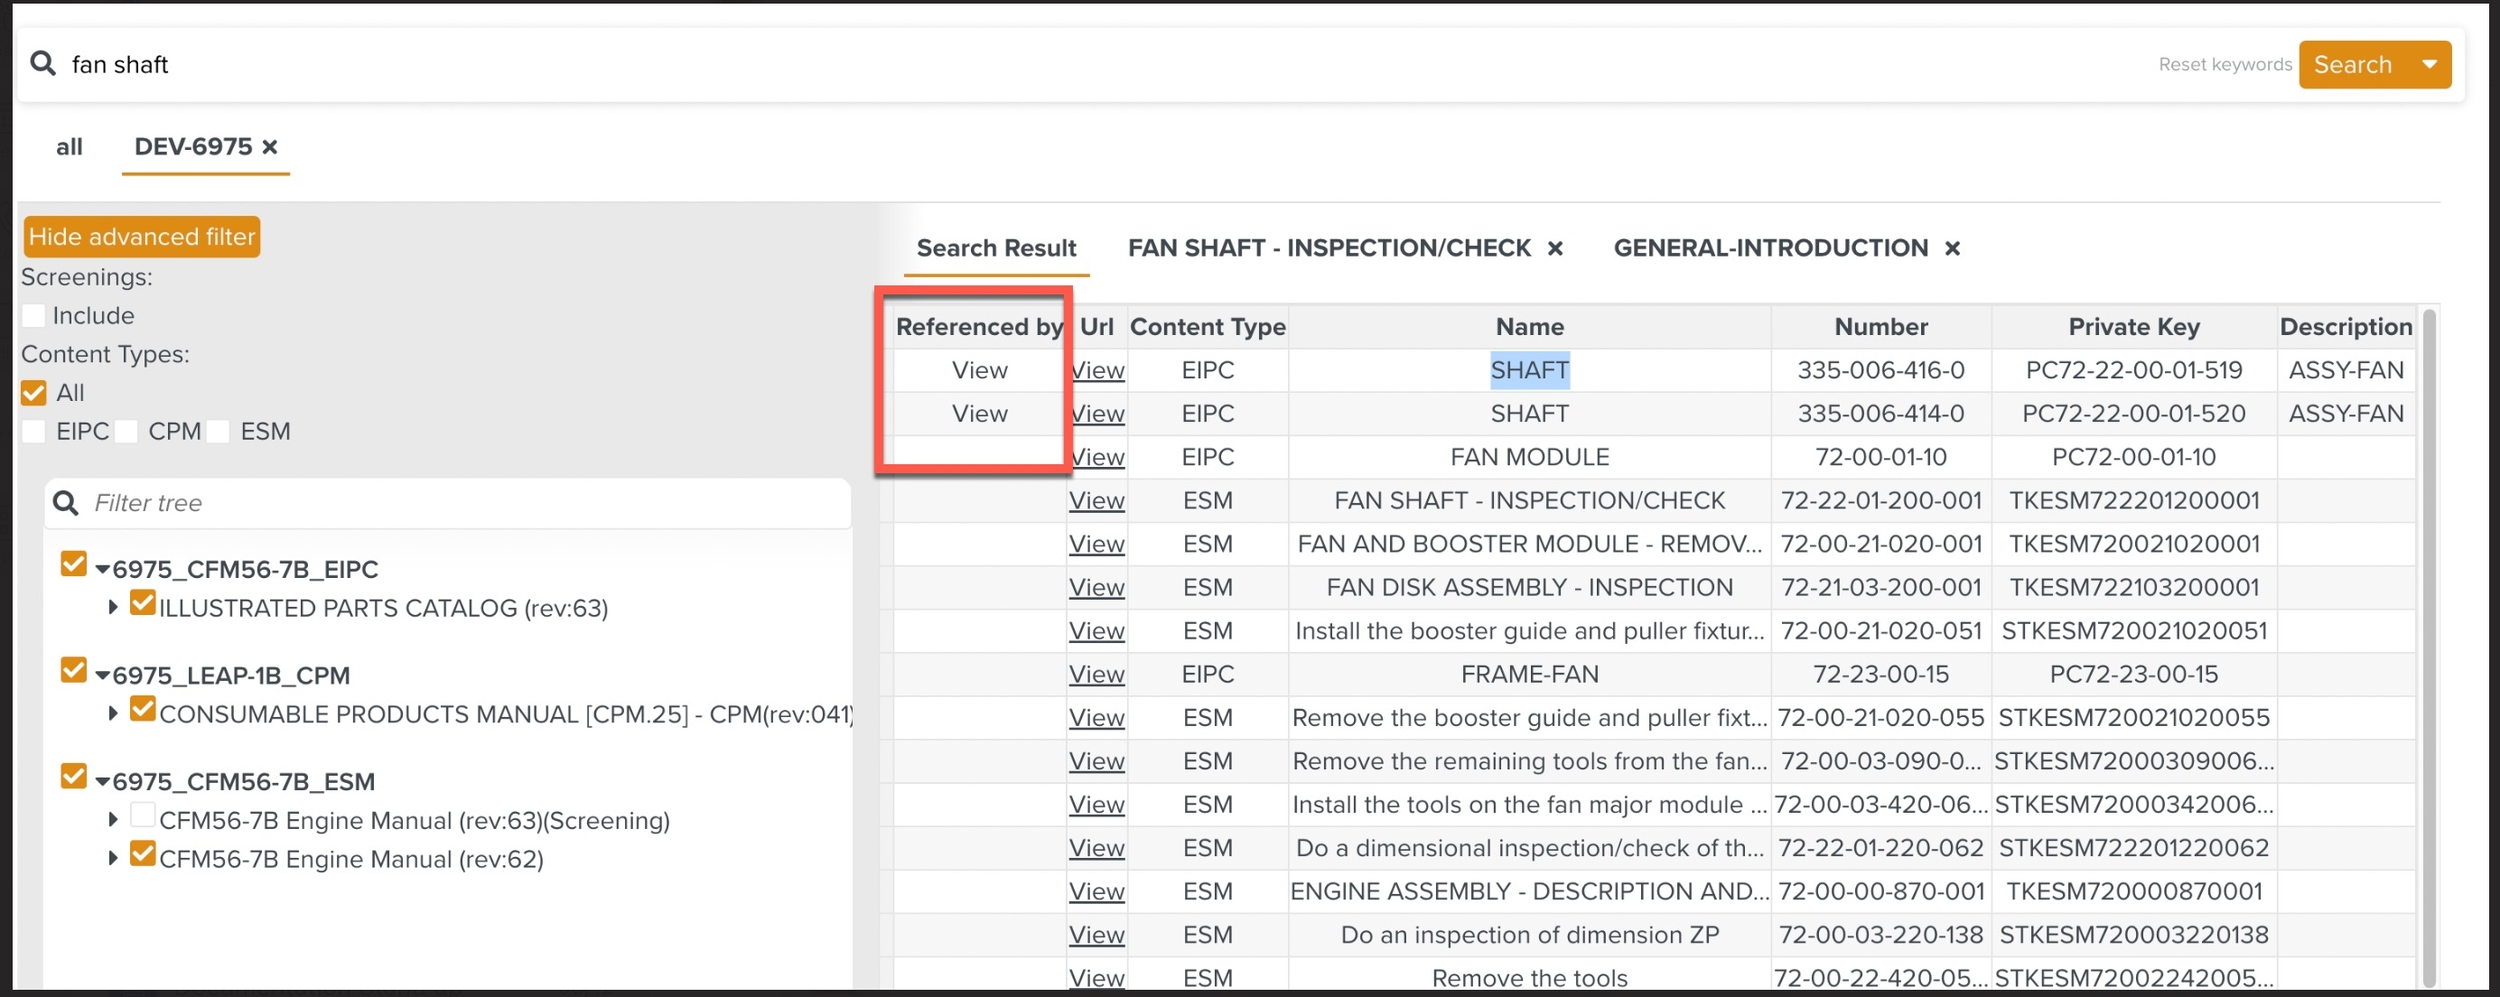Viewport: 2500px width, 997px height.
Task: Select number cell 72-00-21-020-055
Action: (x=1880, y=717)
